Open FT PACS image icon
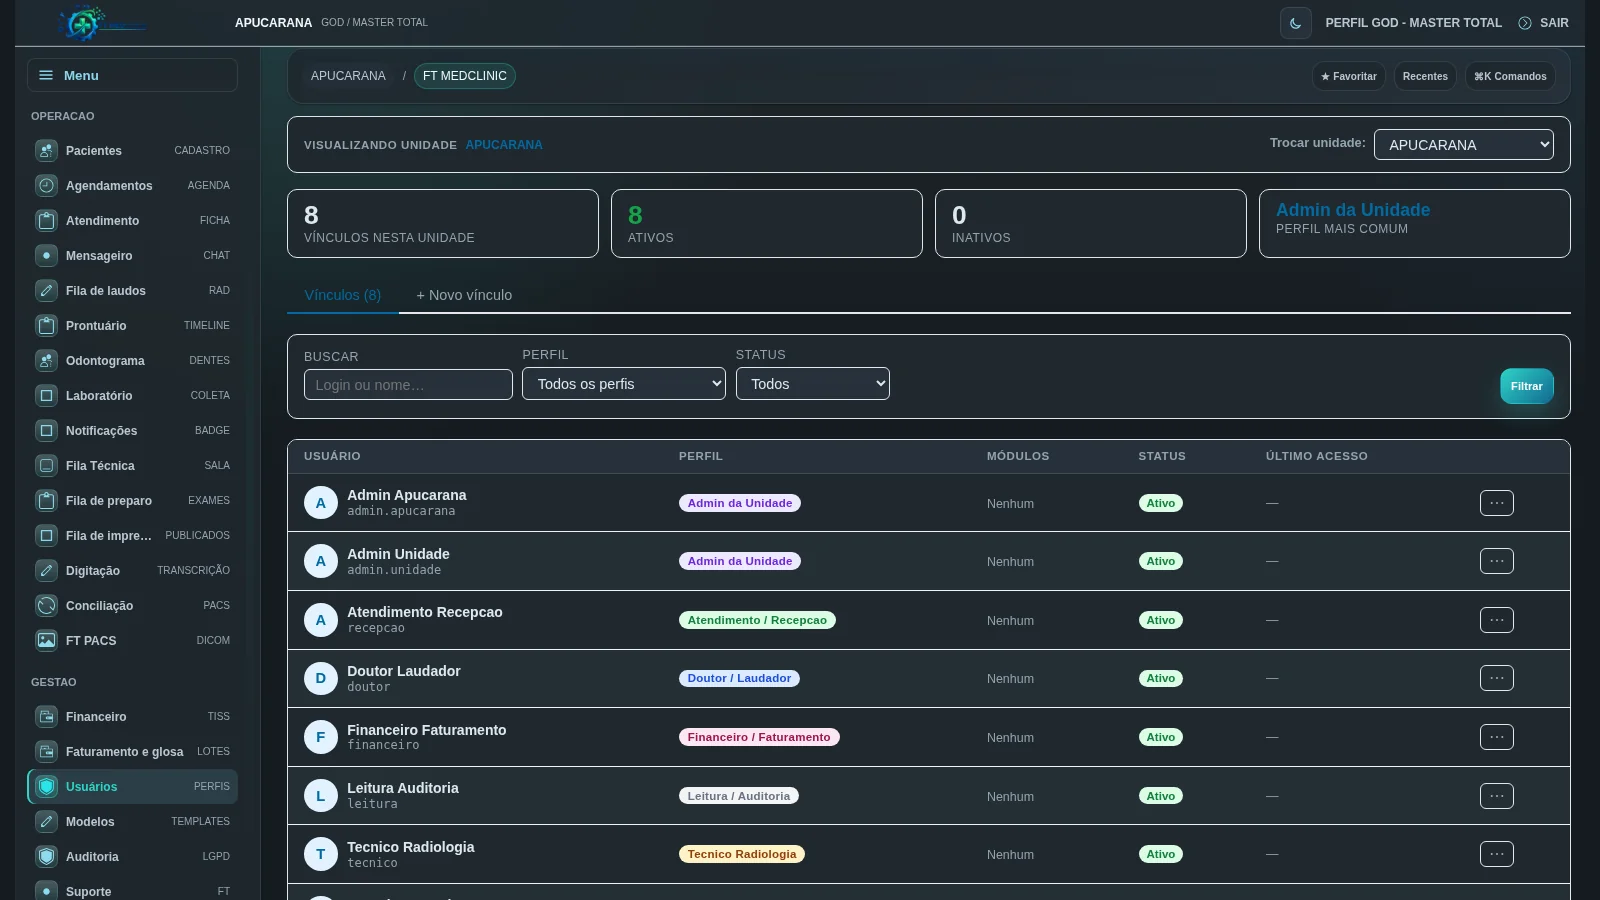This screenshot has height=900, width=1600. point(46,641)
